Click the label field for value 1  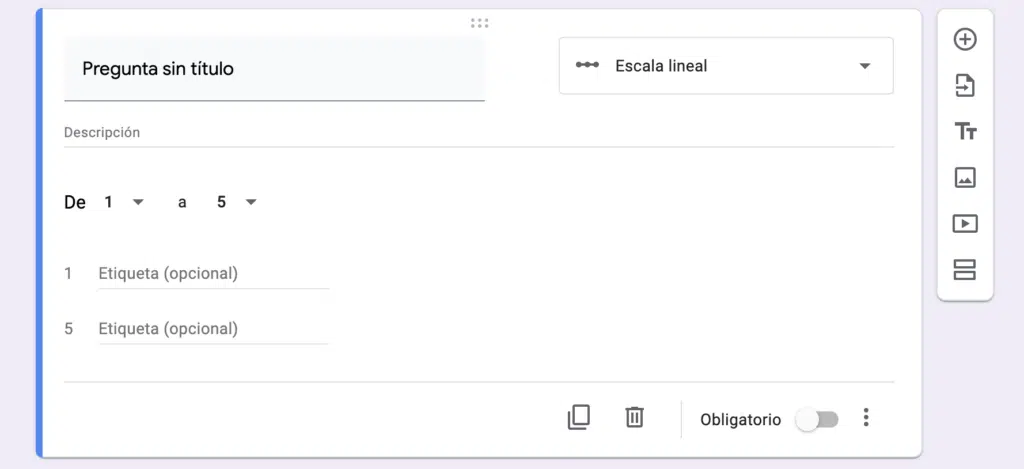click(x=213, y=273)
